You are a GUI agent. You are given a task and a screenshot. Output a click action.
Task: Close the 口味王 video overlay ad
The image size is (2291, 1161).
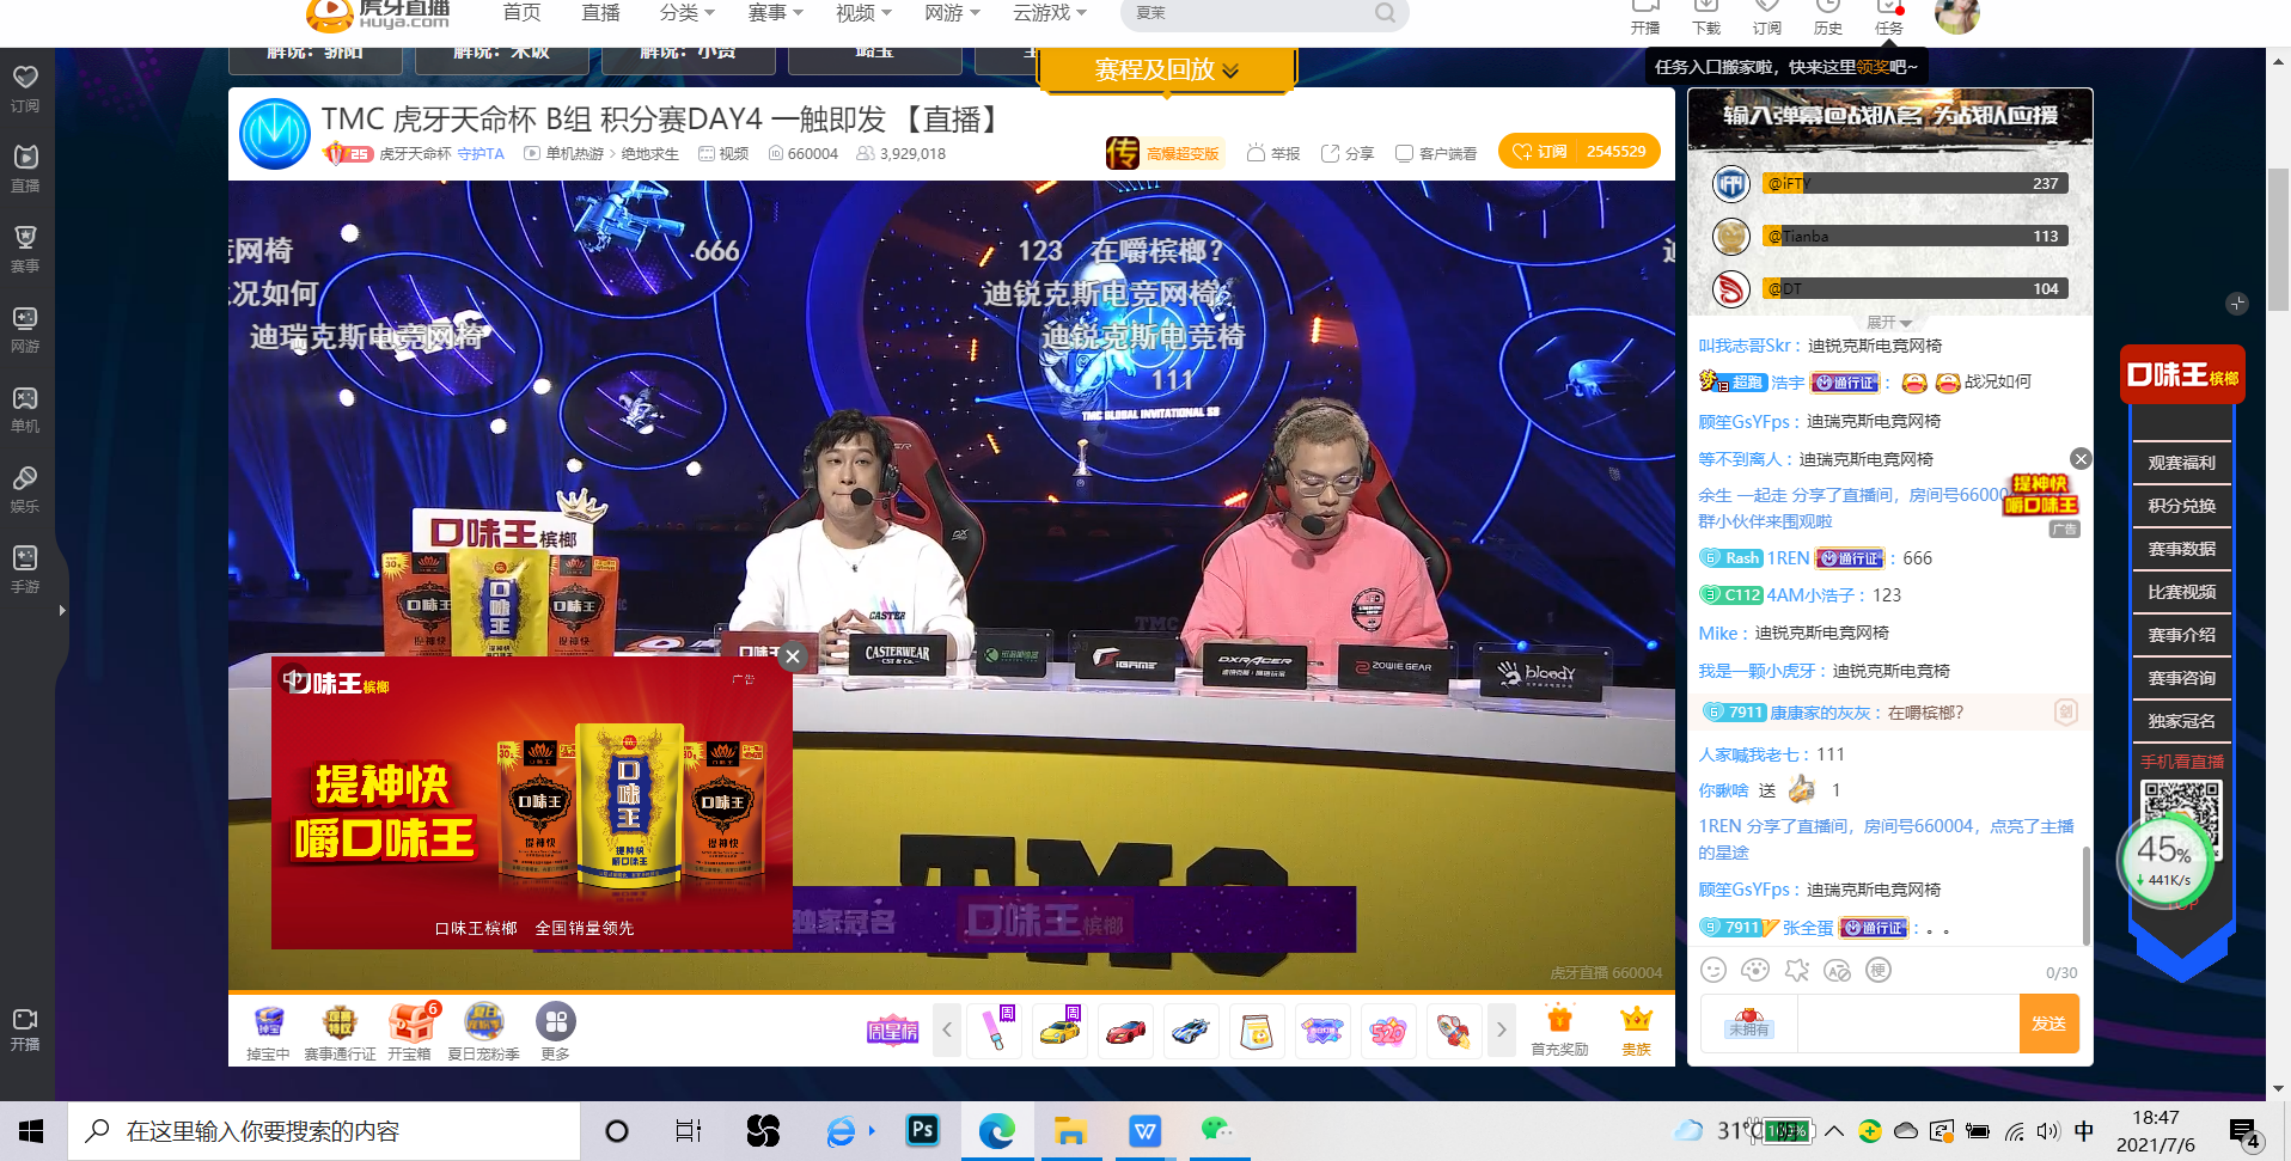pyautogui.click(x=793, y=656)
